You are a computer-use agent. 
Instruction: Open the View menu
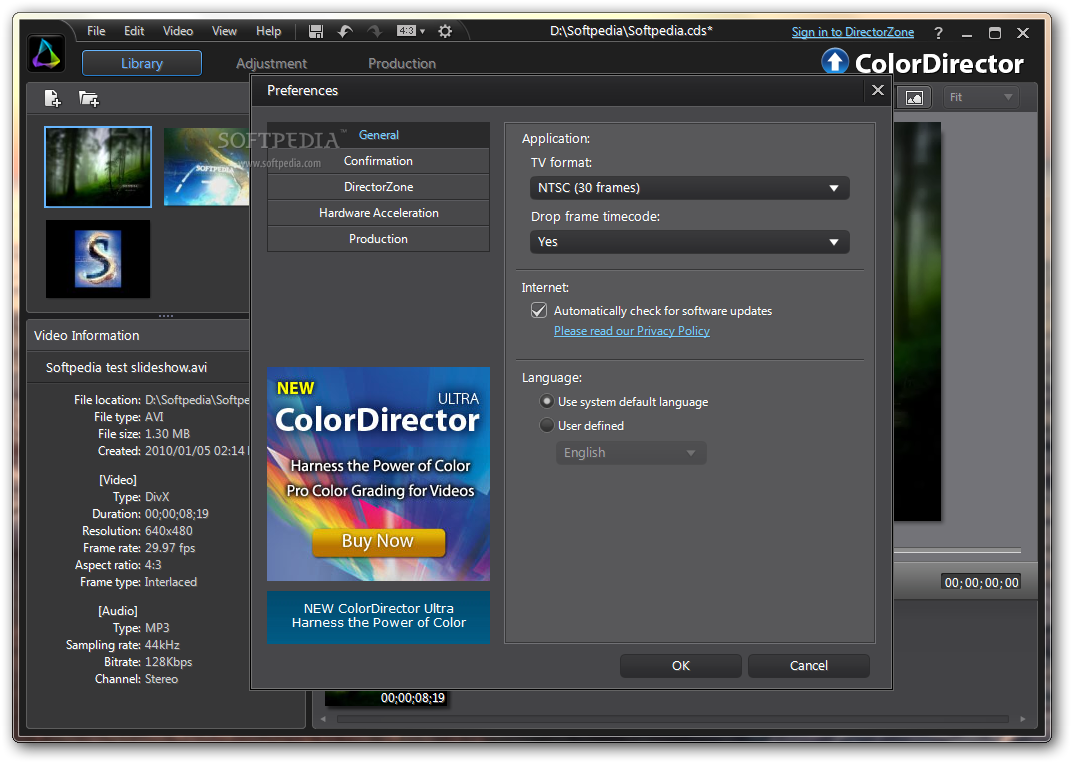pos(224,31)
